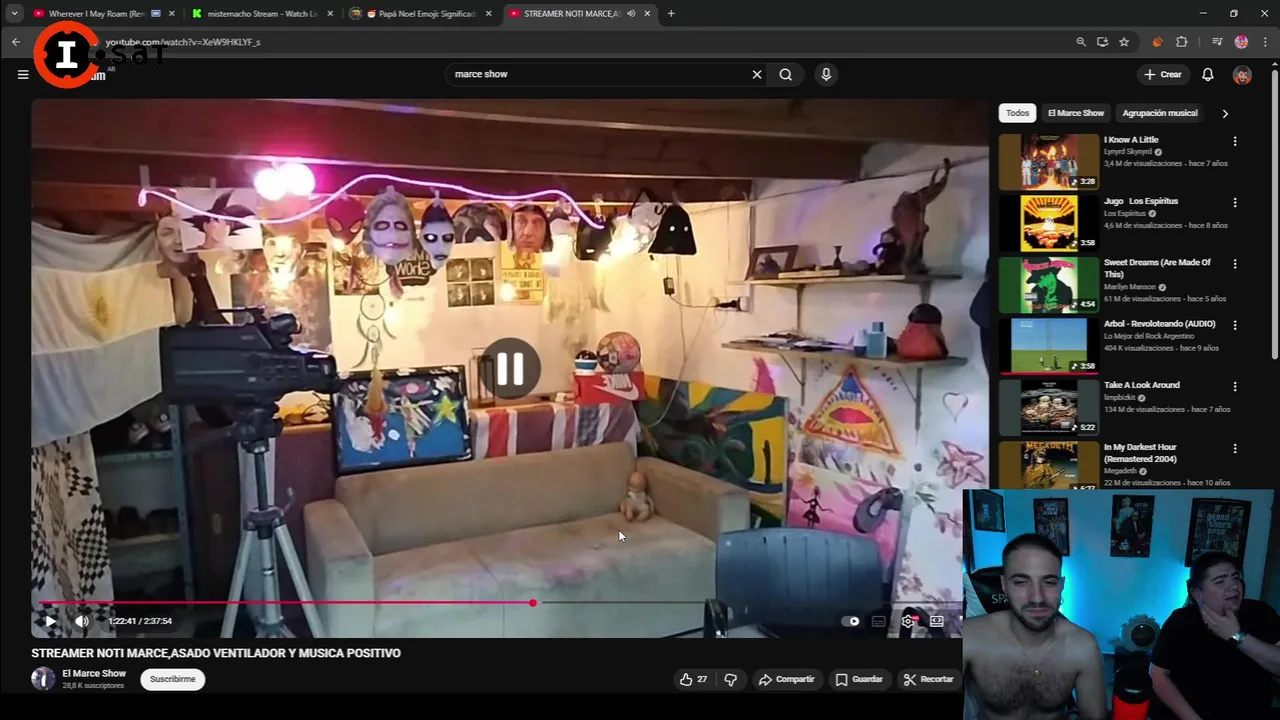The width and height of the screenshot is (1280, 720).
Task: Click the Recortar clip button
Action: click(929, 679)
